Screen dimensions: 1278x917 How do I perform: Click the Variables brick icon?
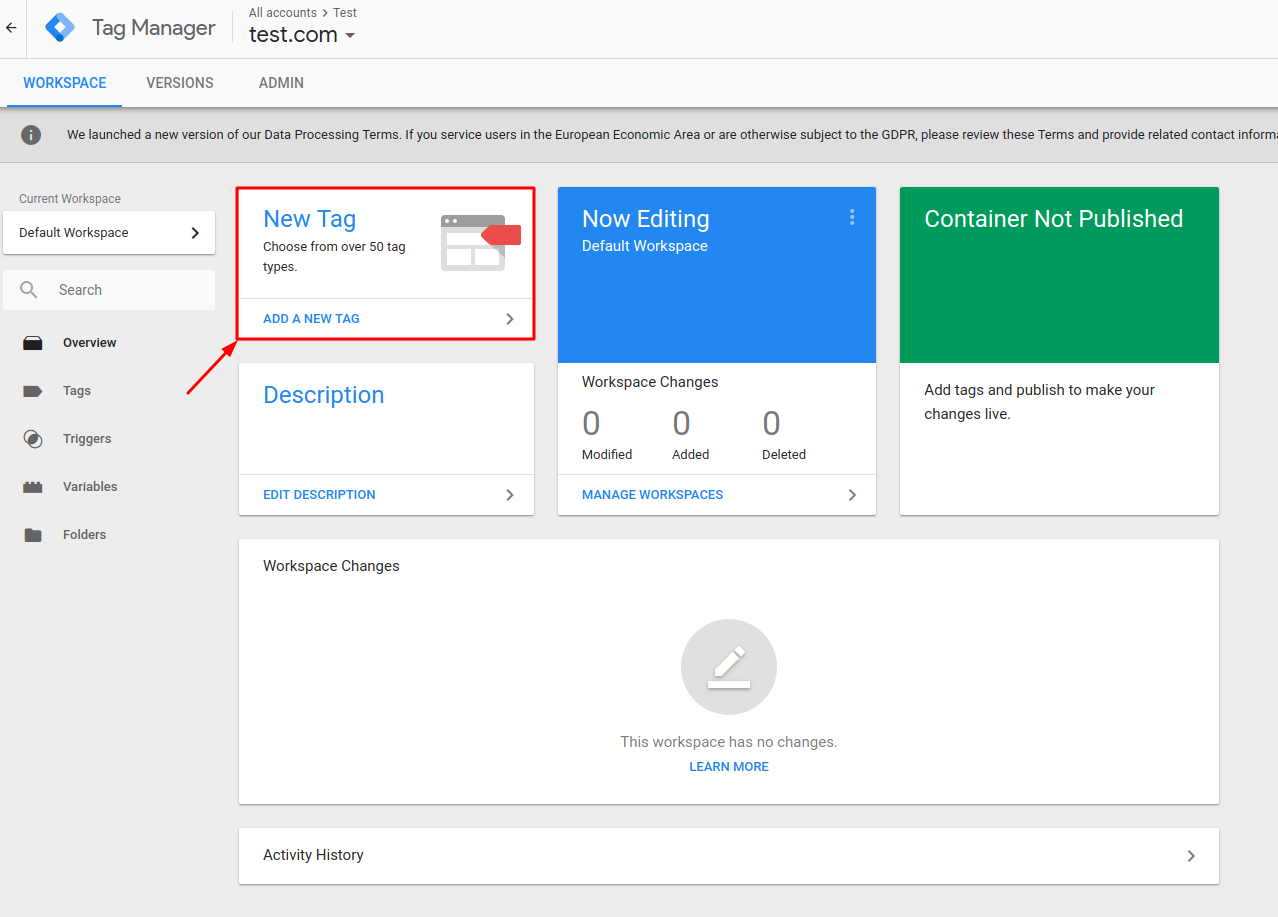(x=33, y=487)
